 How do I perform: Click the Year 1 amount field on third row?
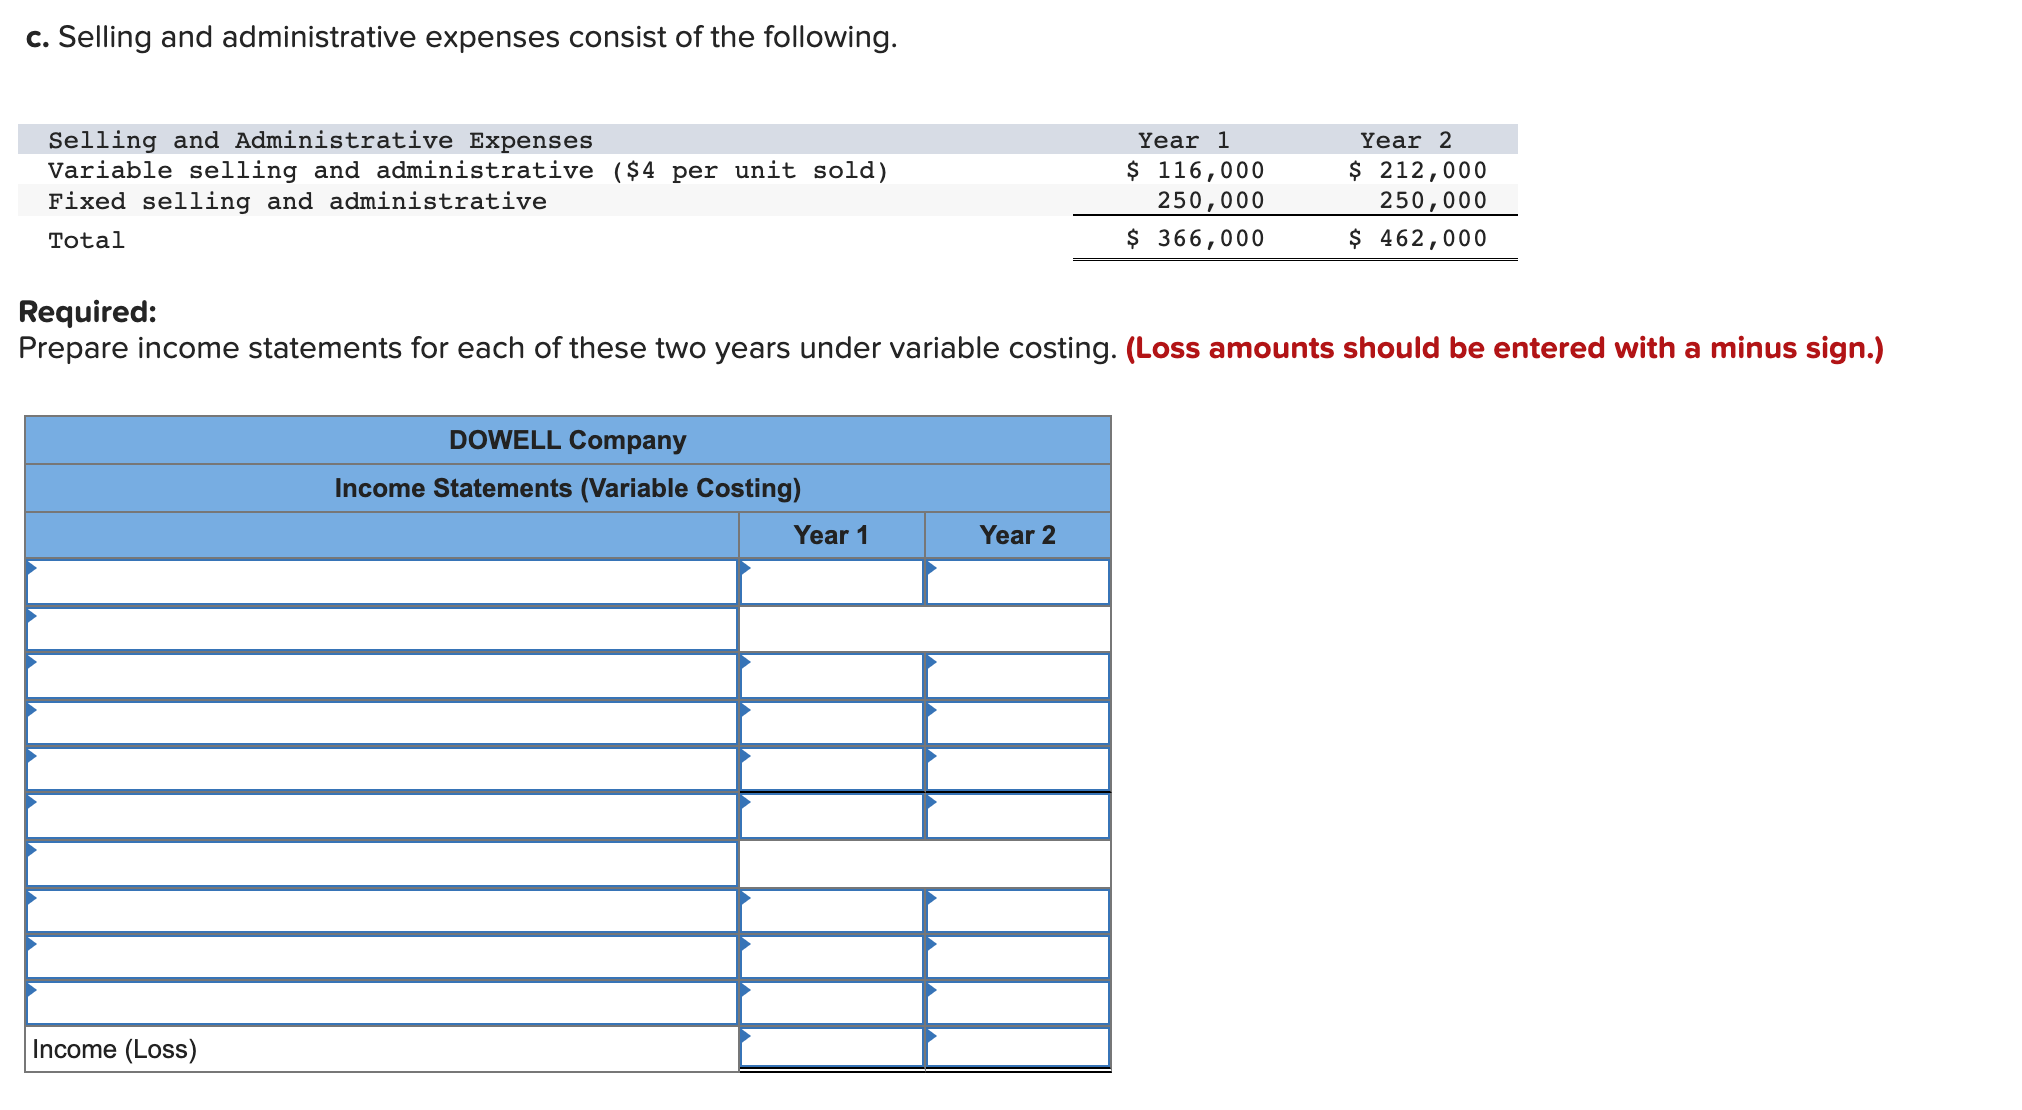pyautogui.click(x=830, y=675)
